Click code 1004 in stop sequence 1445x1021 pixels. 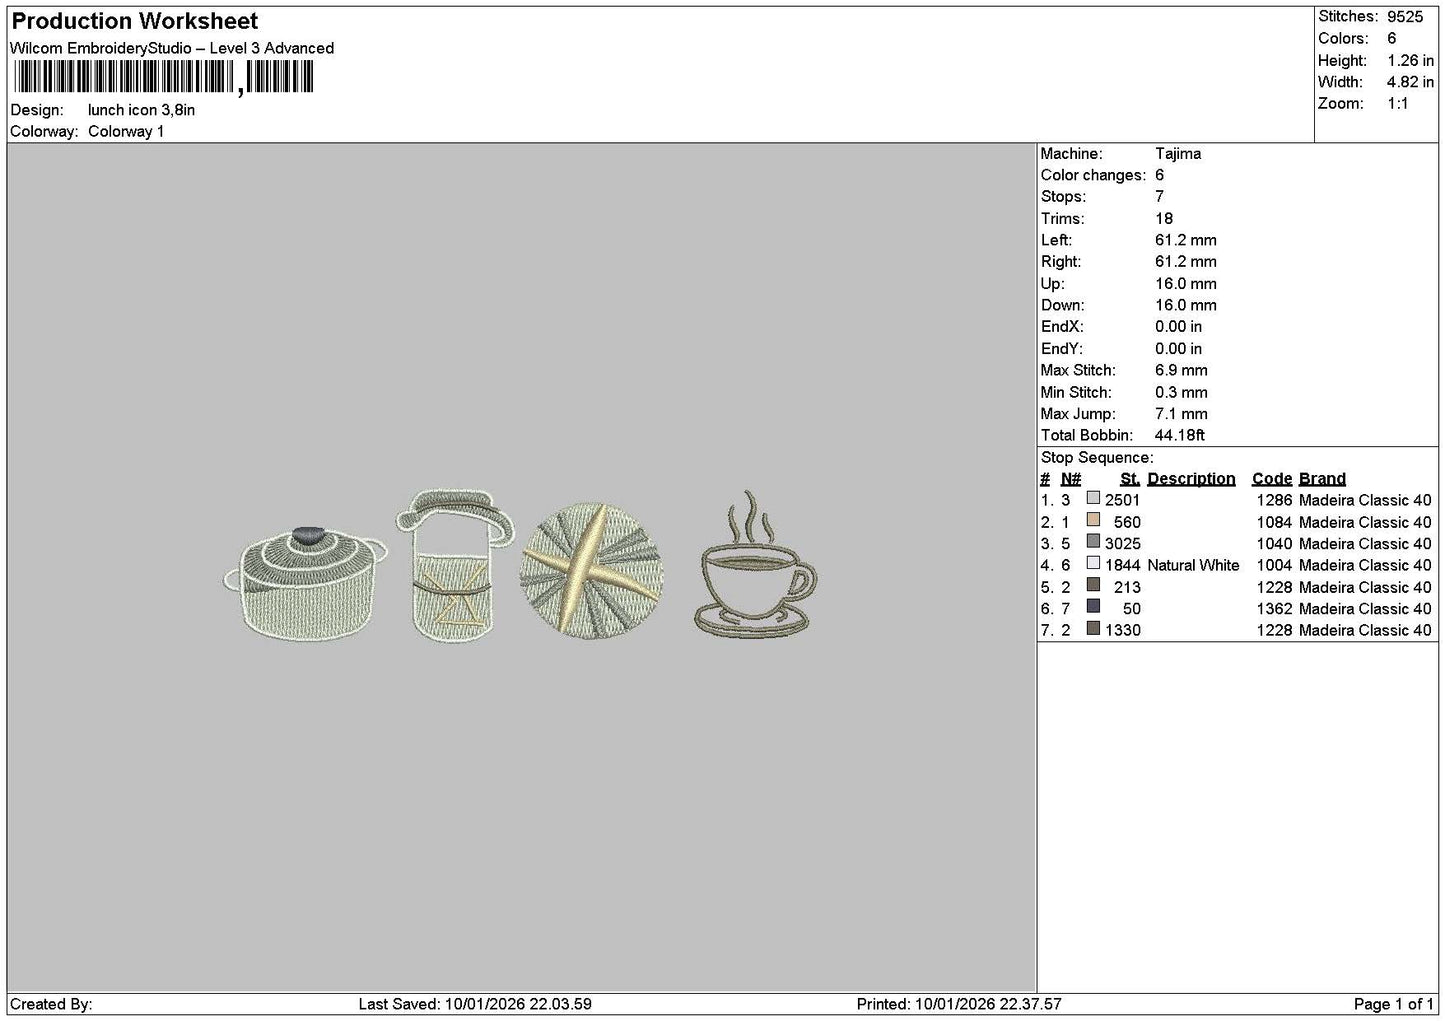(x=1274, y=565)
